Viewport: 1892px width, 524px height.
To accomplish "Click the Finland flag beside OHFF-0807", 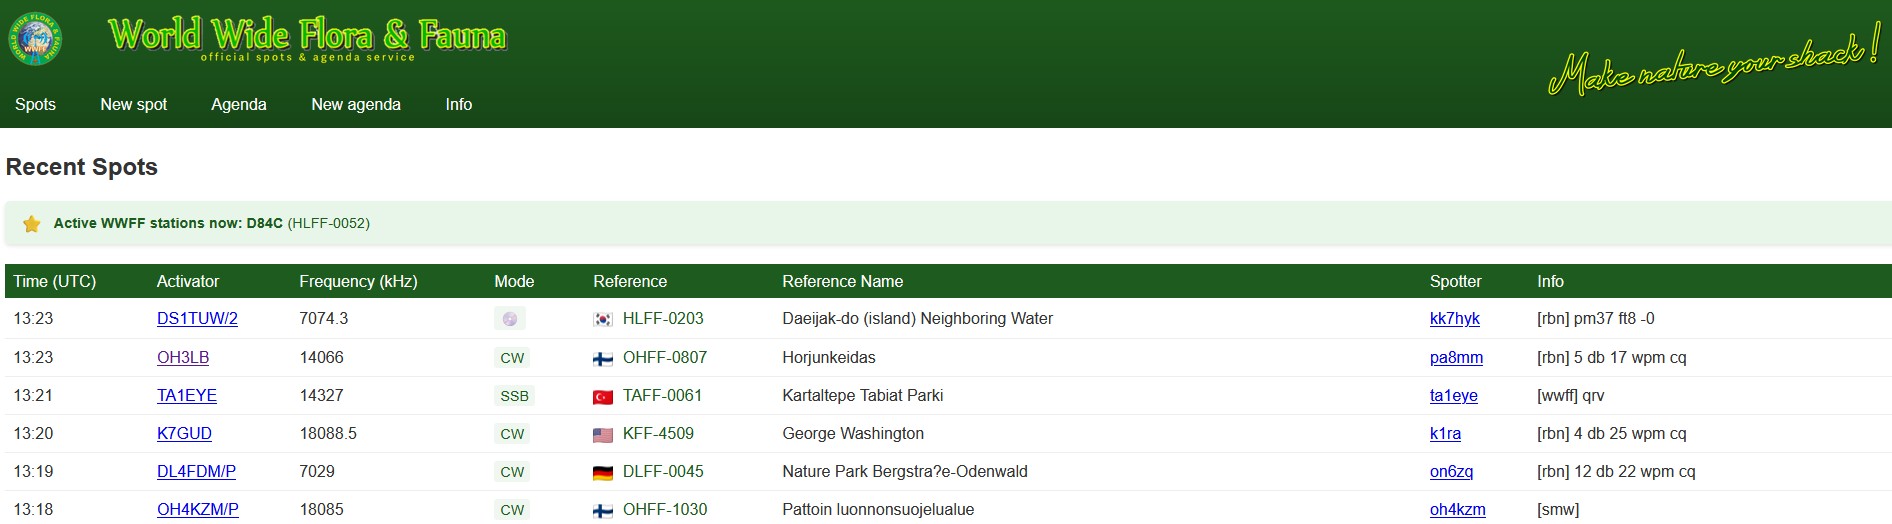I will coord(603,359).
